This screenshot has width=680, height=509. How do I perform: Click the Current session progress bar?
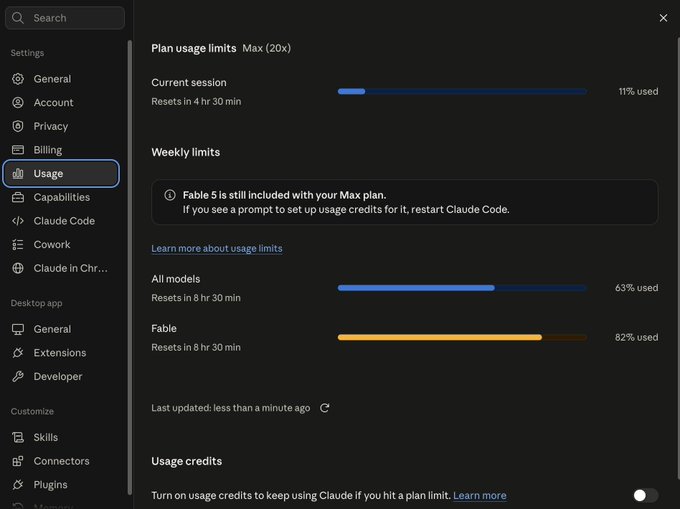point(462,91)
